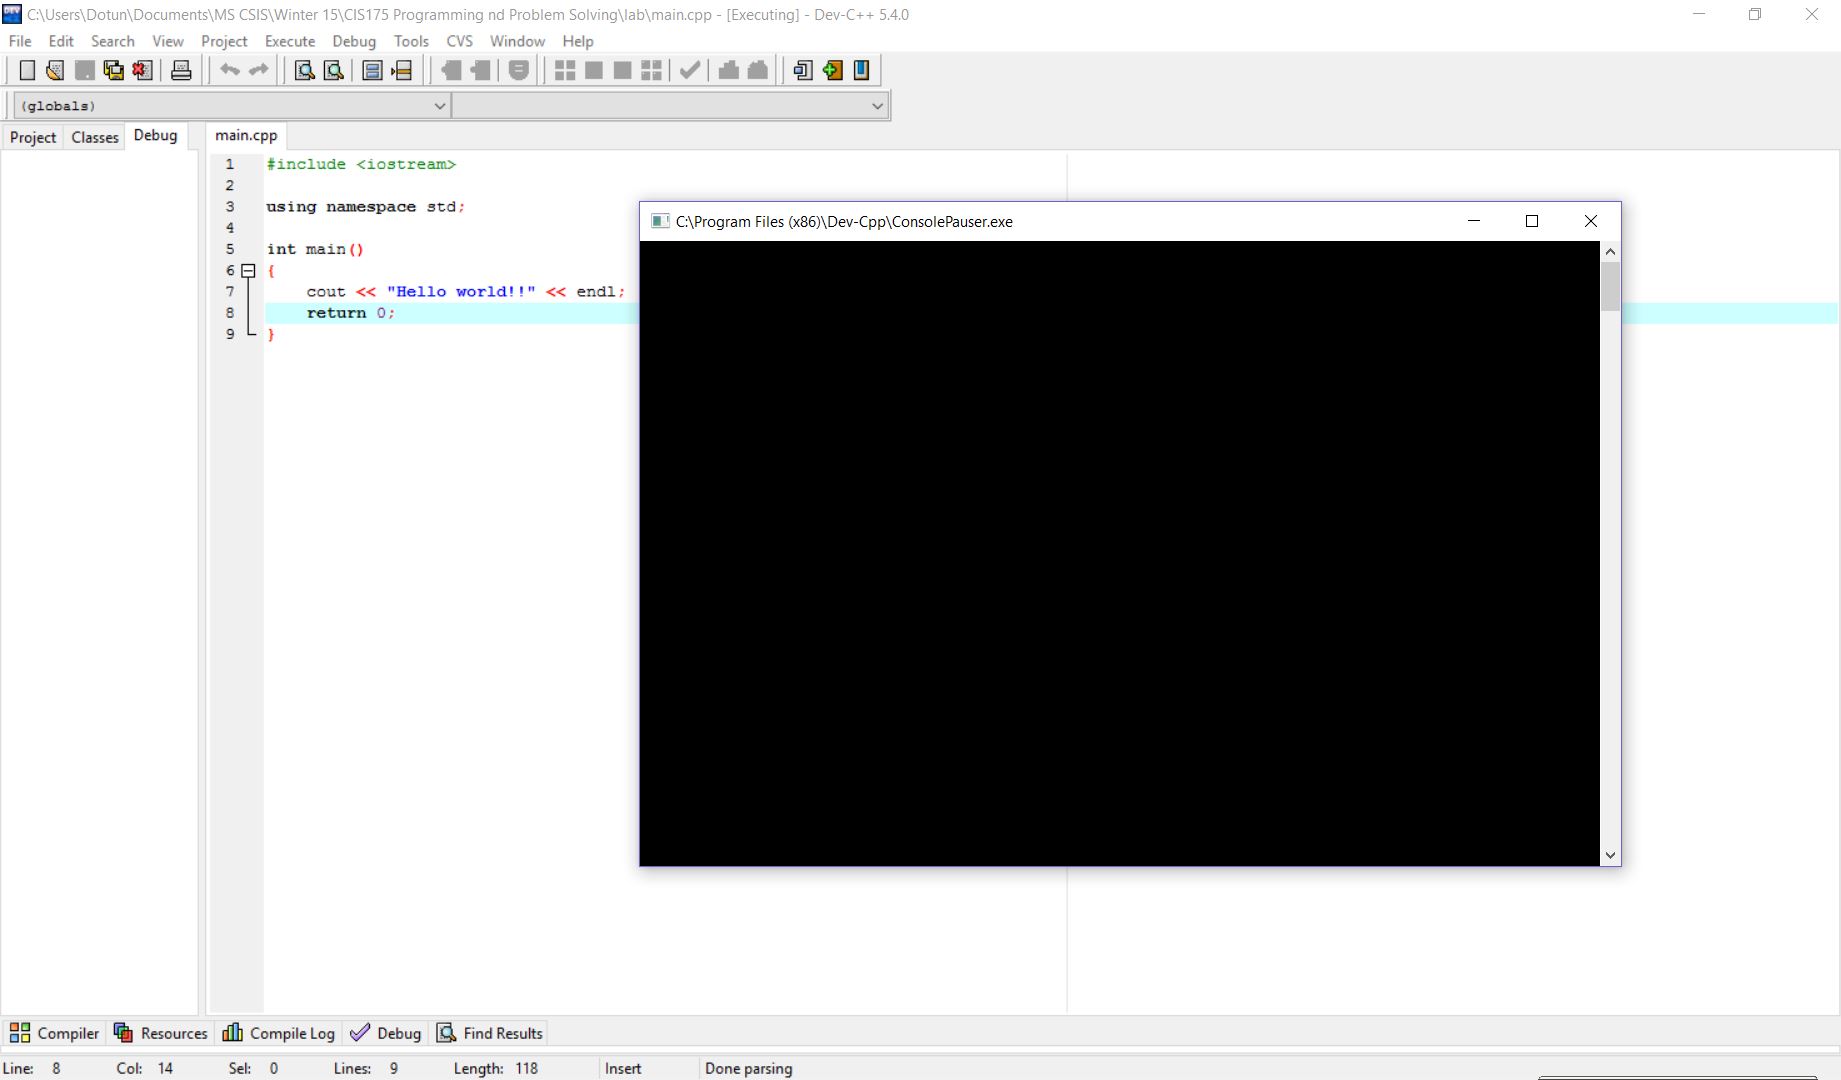1841x1080 pixels.
Task: Maximize the ConsolePauser console window
Action: [1532, 221]
